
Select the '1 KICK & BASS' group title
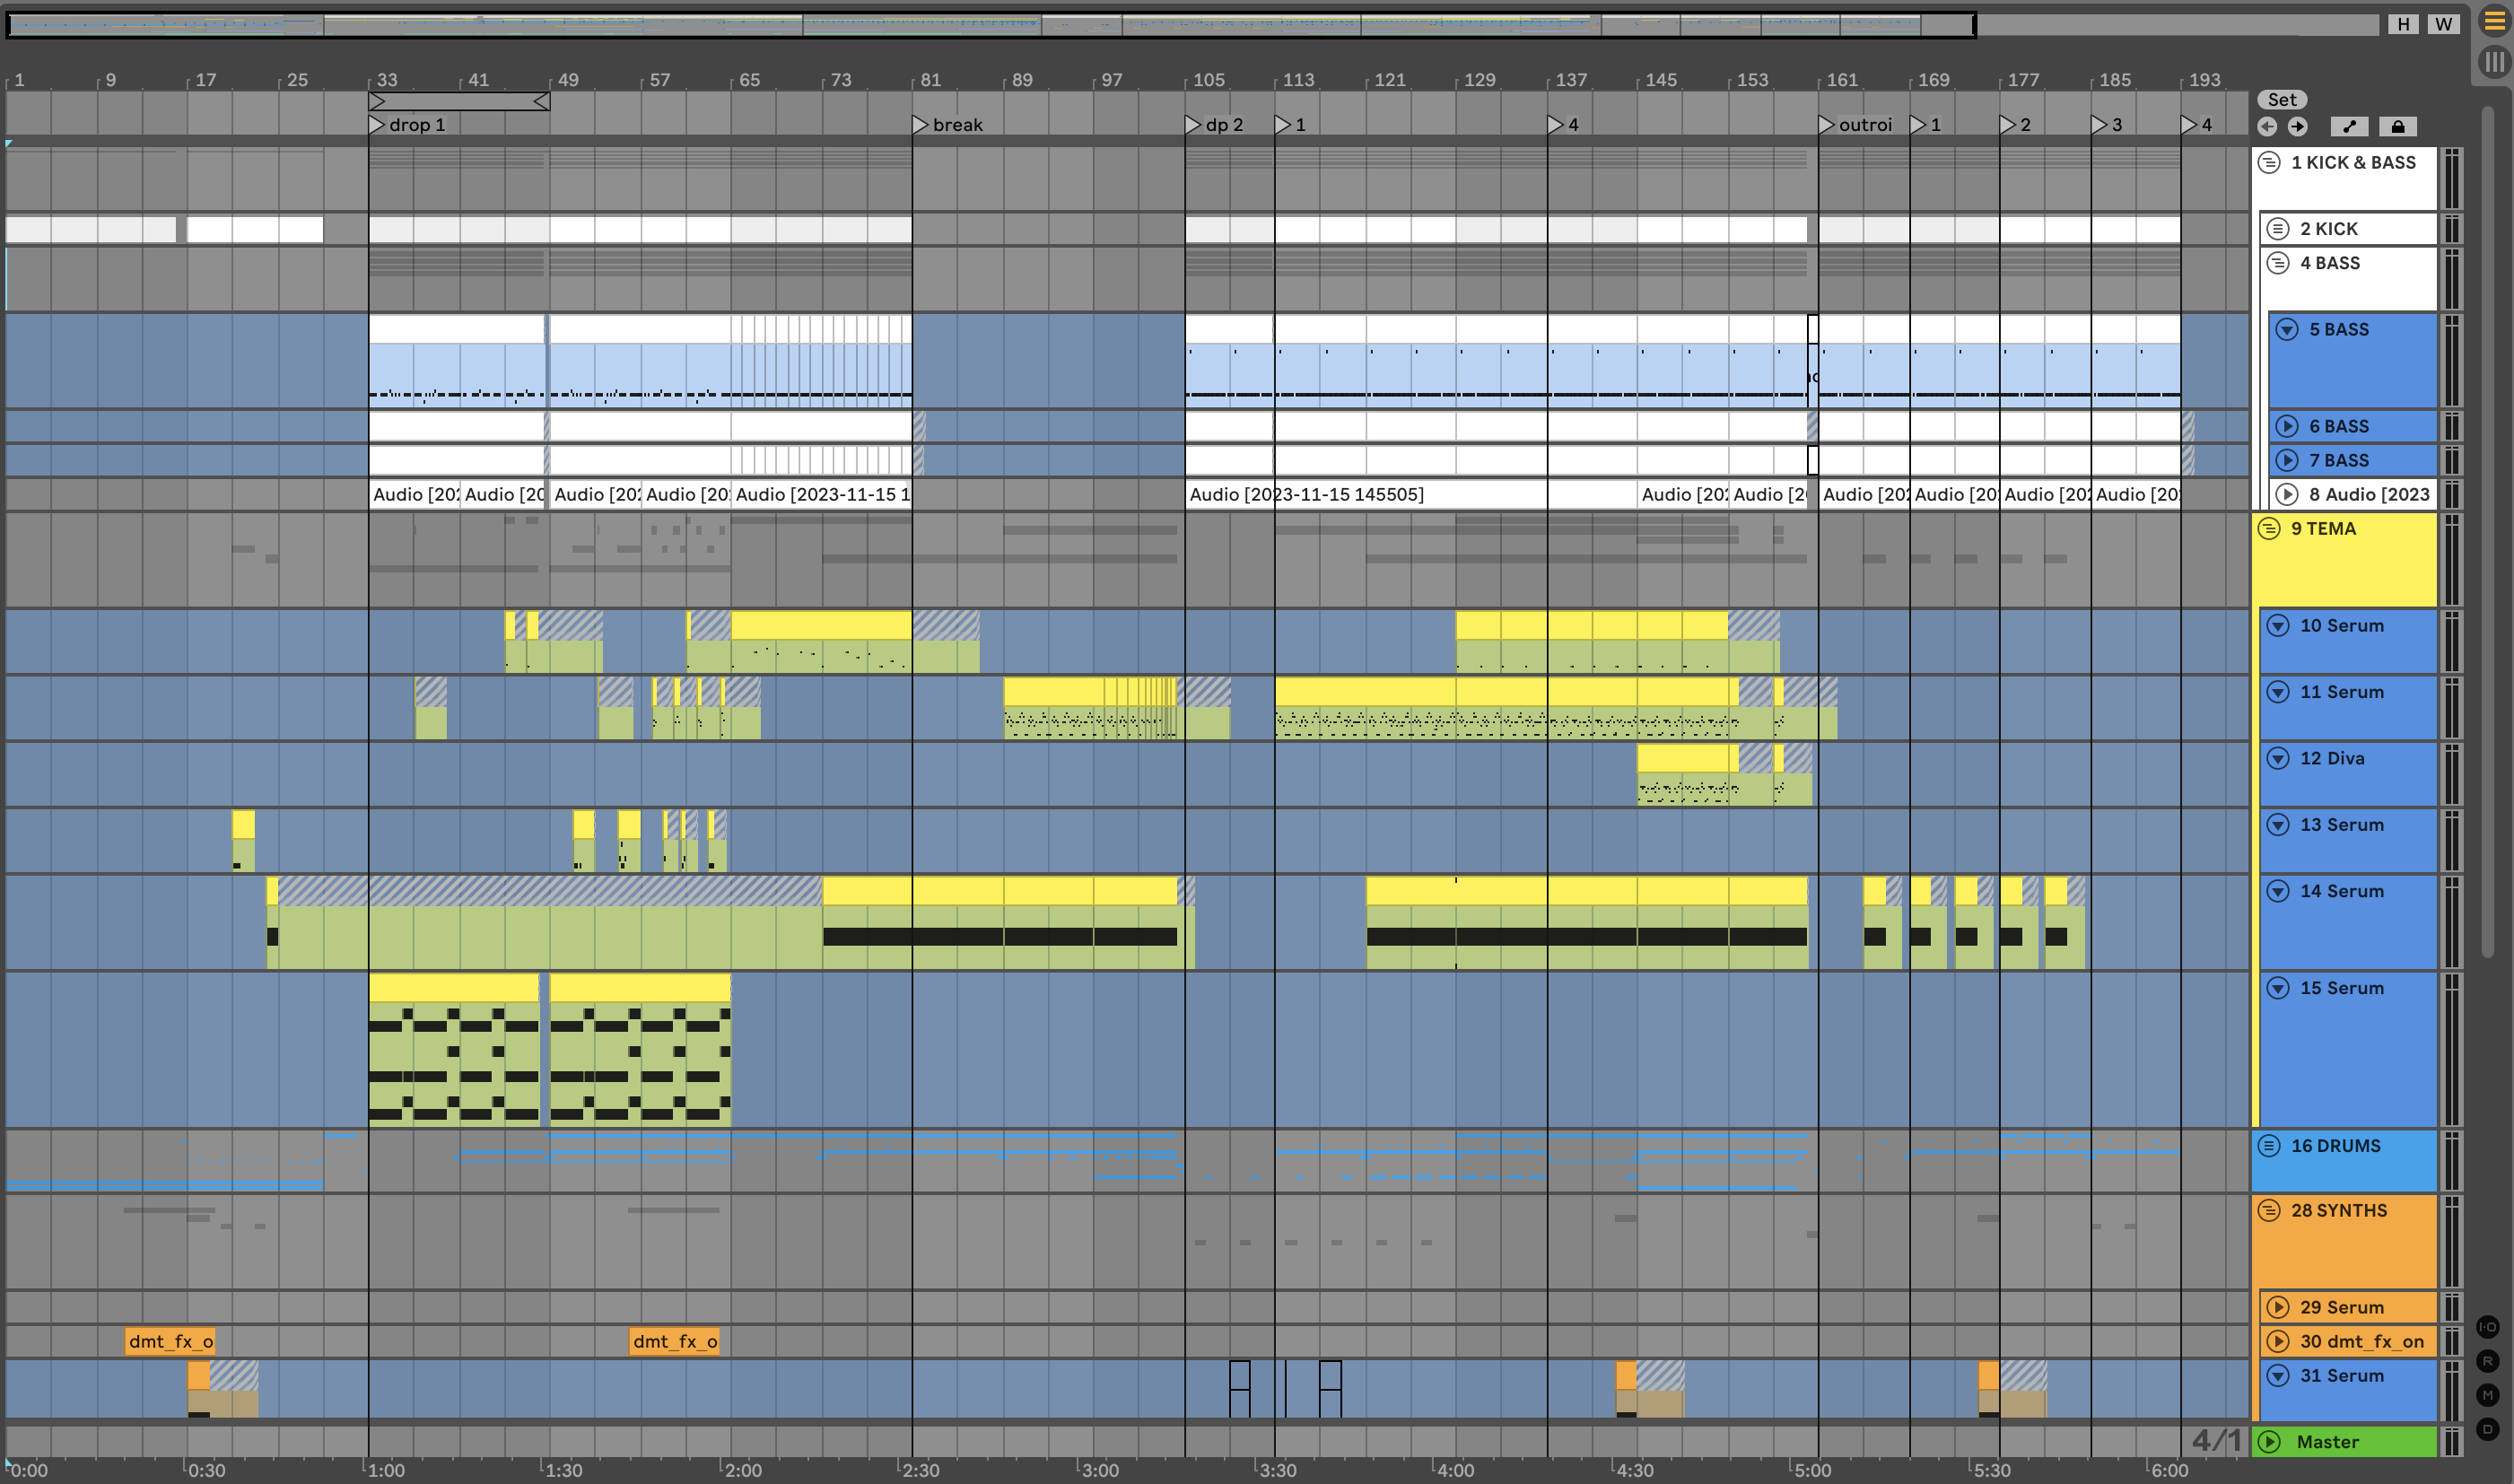[2353, 162]
